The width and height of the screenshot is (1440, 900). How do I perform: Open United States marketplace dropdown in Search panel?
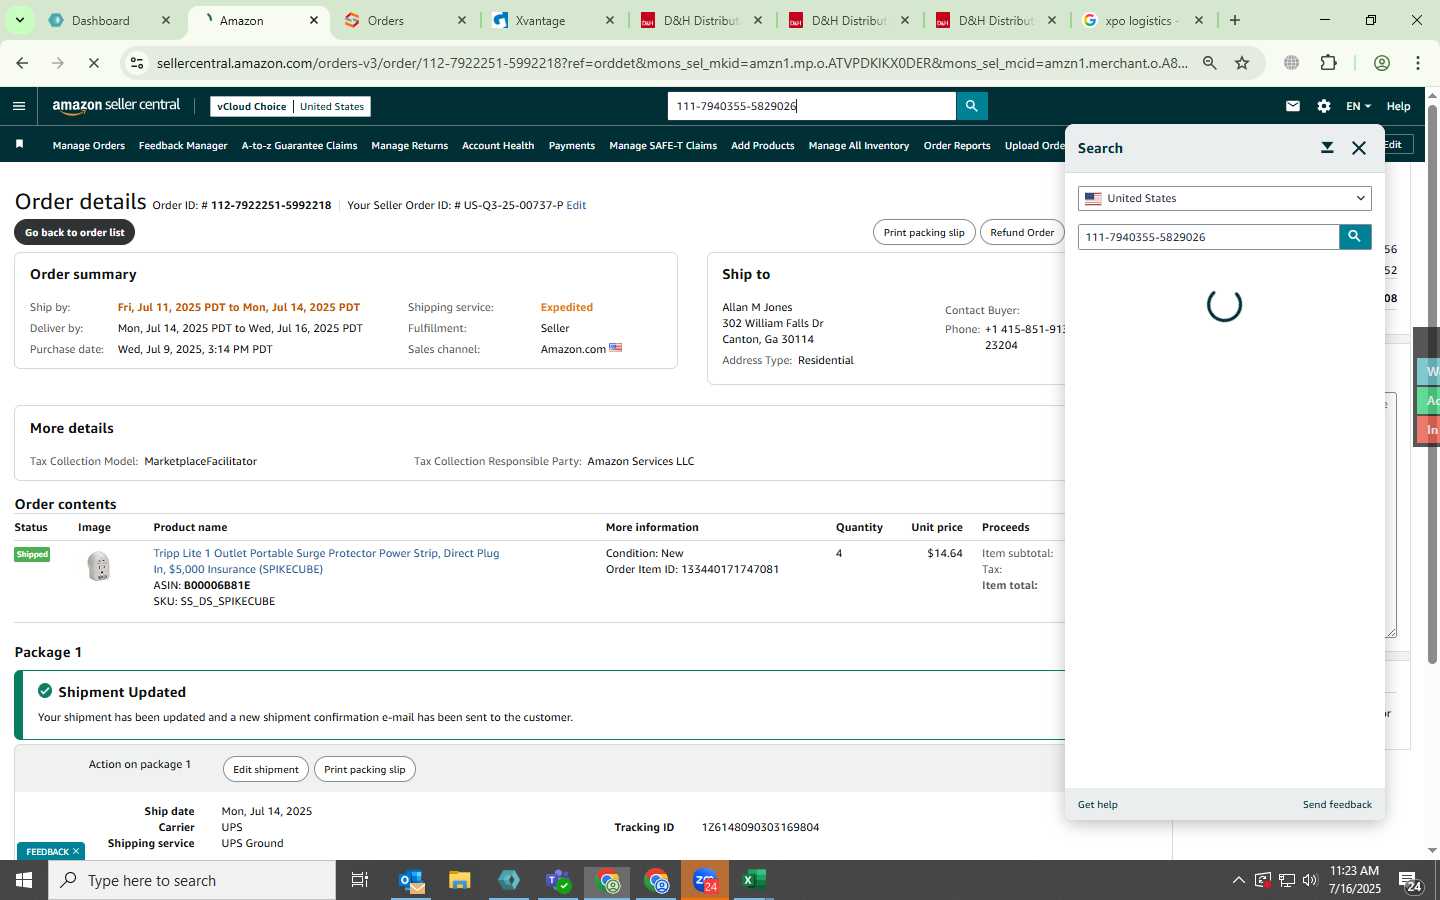point(1224,198)
